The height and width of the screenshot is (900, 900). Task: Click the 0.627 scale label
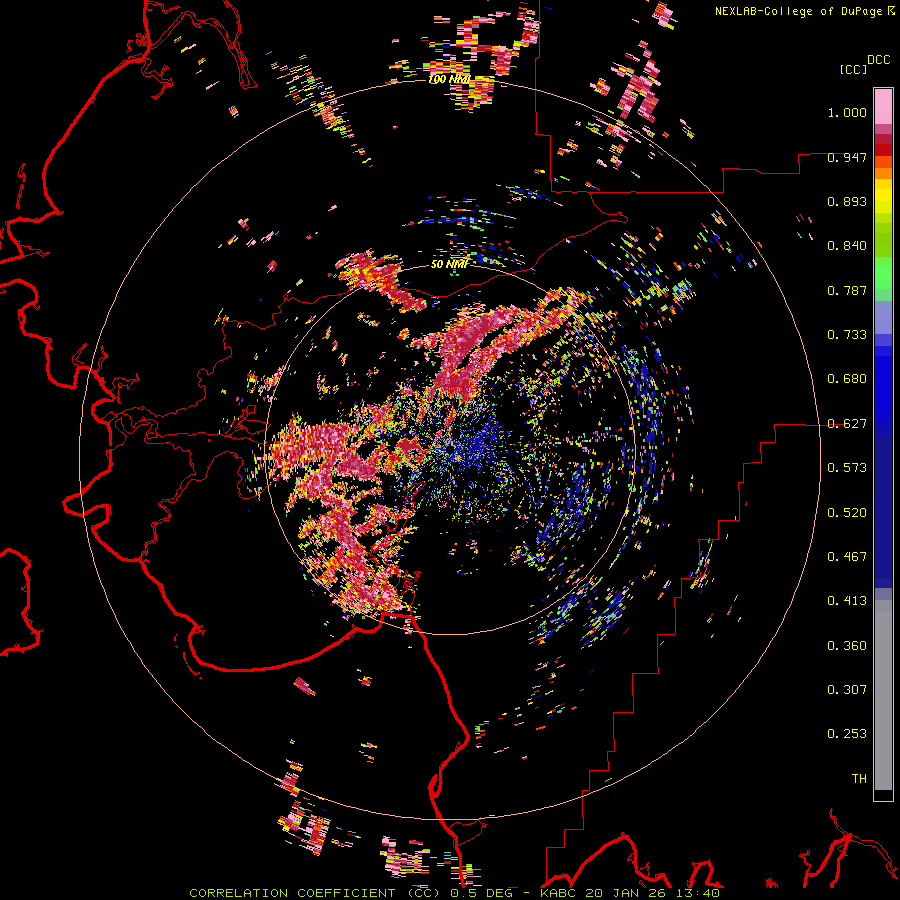(x=847, y=424)
